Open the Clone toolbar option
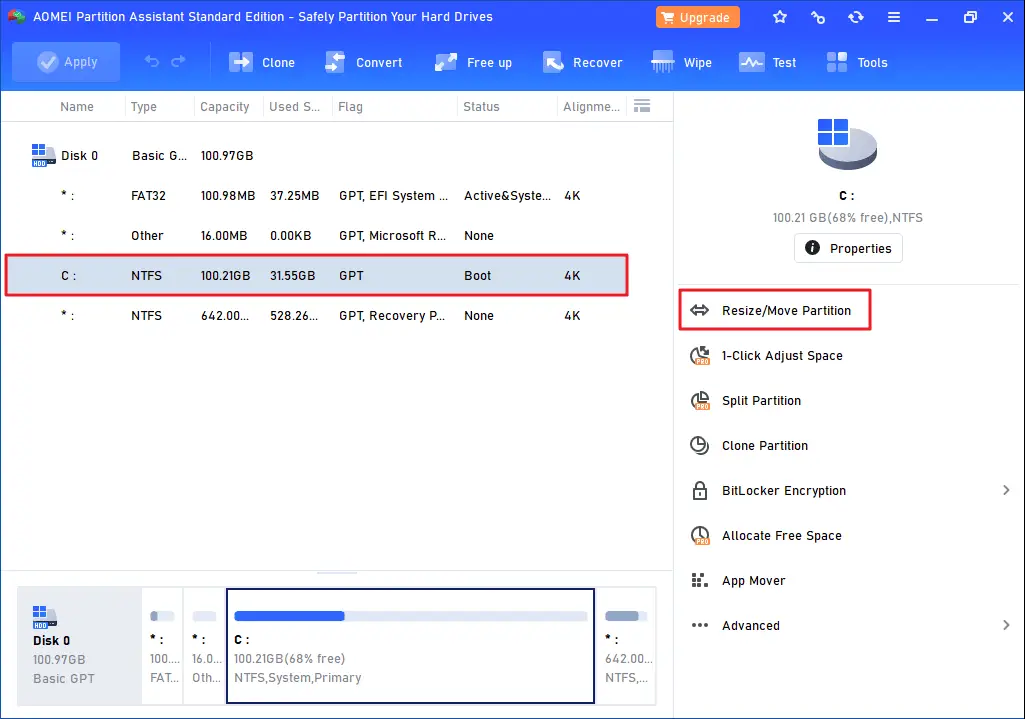 [262, 62]
